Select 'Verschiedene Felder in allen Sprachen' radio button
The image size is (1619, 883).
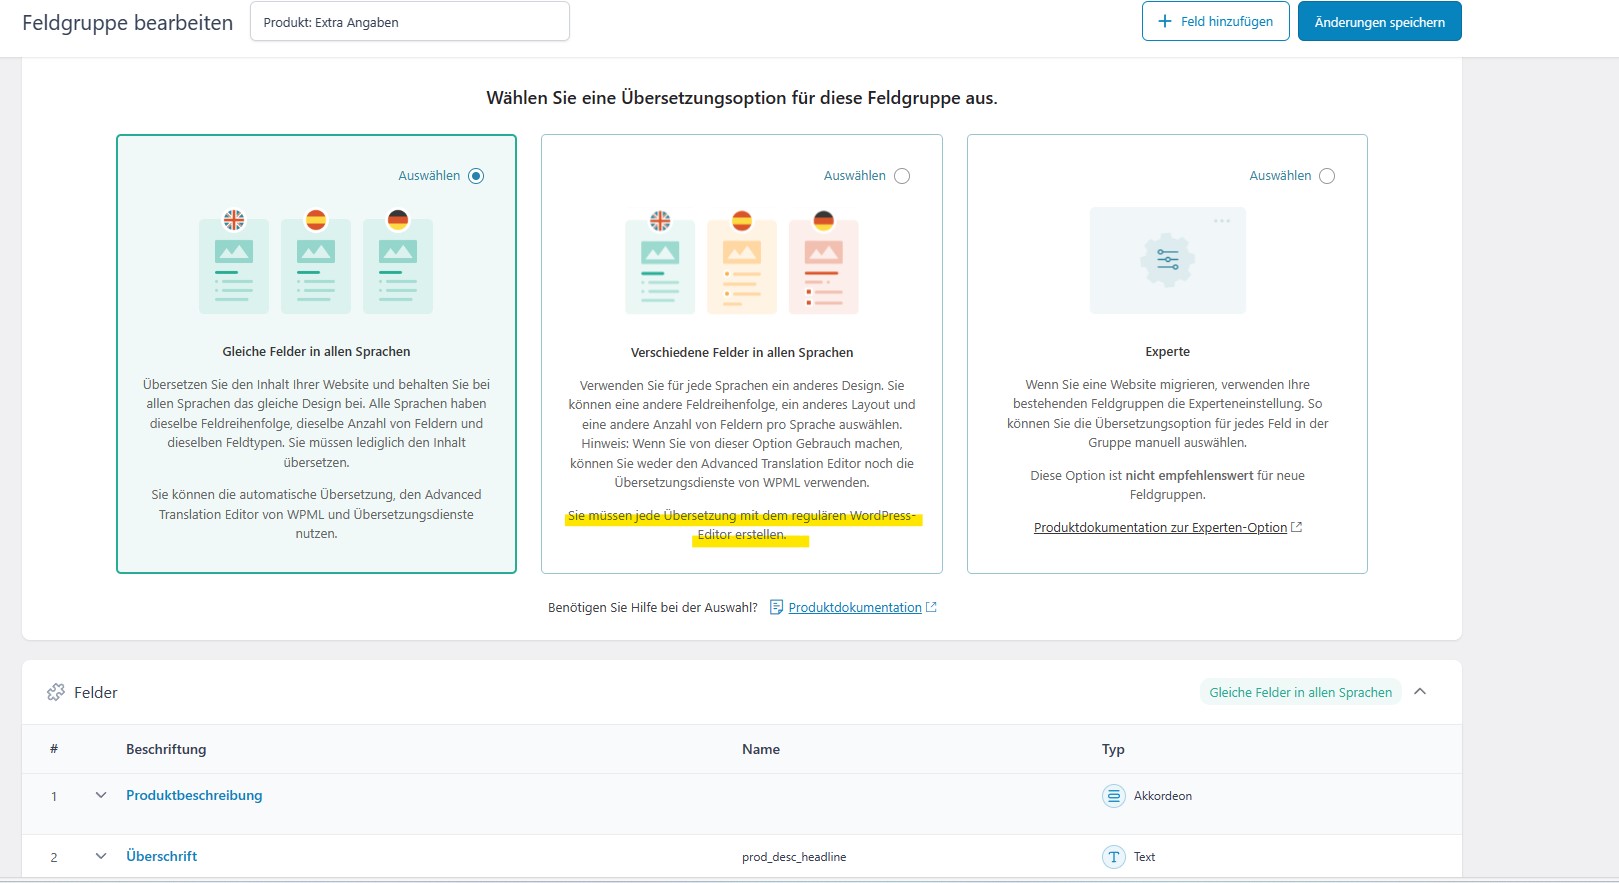[902, 176]
